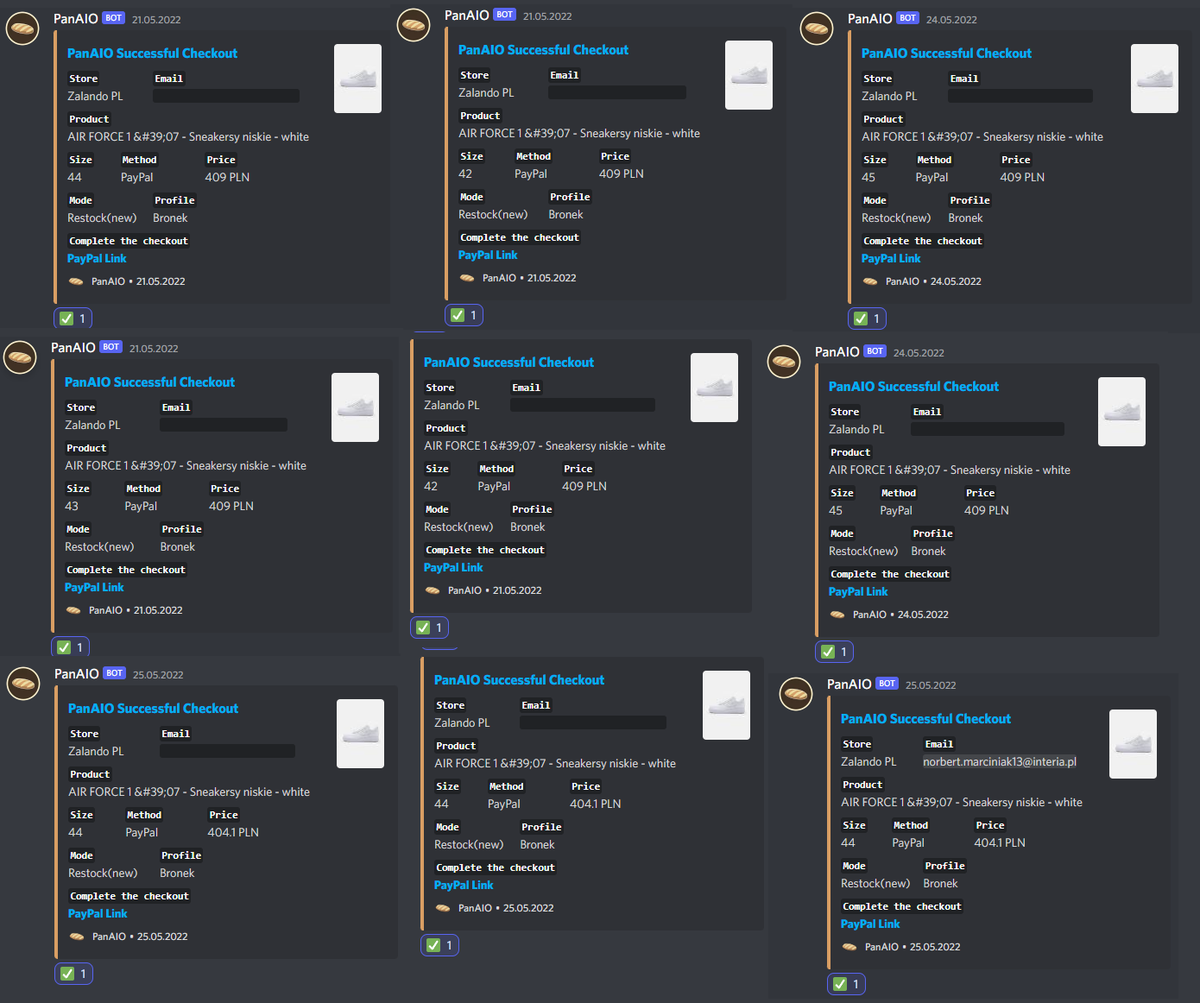Open PayPal Link in the size 43 card

[x=95, y=587]
